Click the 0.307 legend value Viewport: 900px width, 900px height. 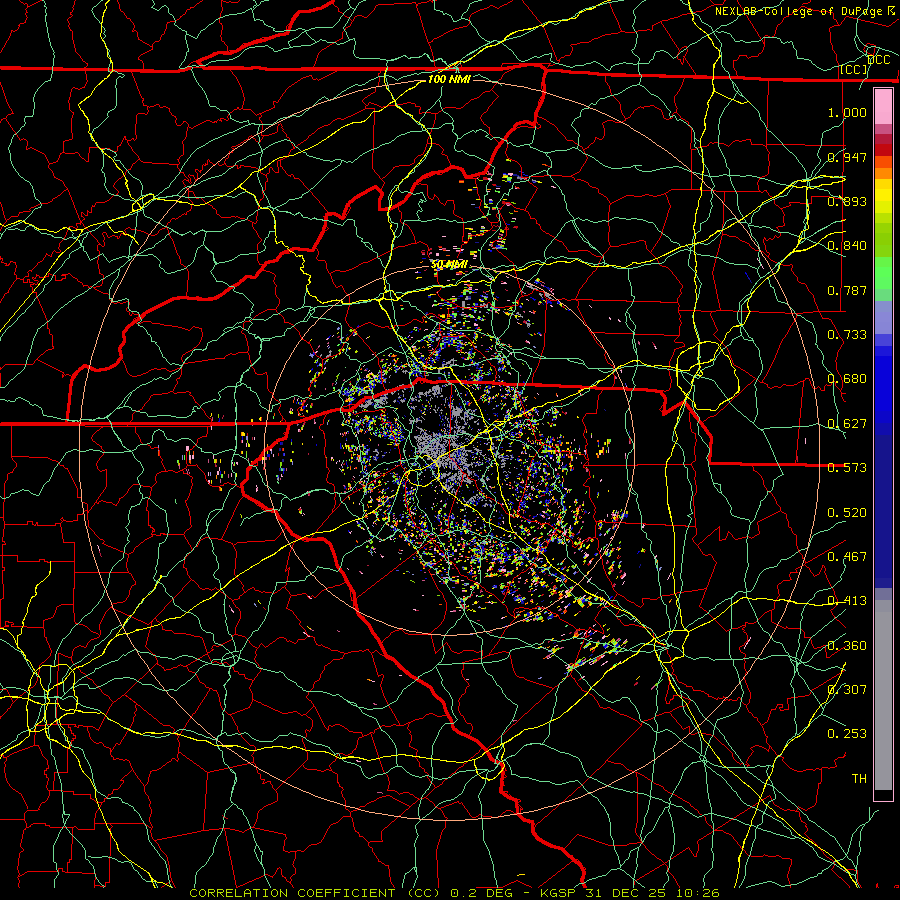(x=847, y=689)
